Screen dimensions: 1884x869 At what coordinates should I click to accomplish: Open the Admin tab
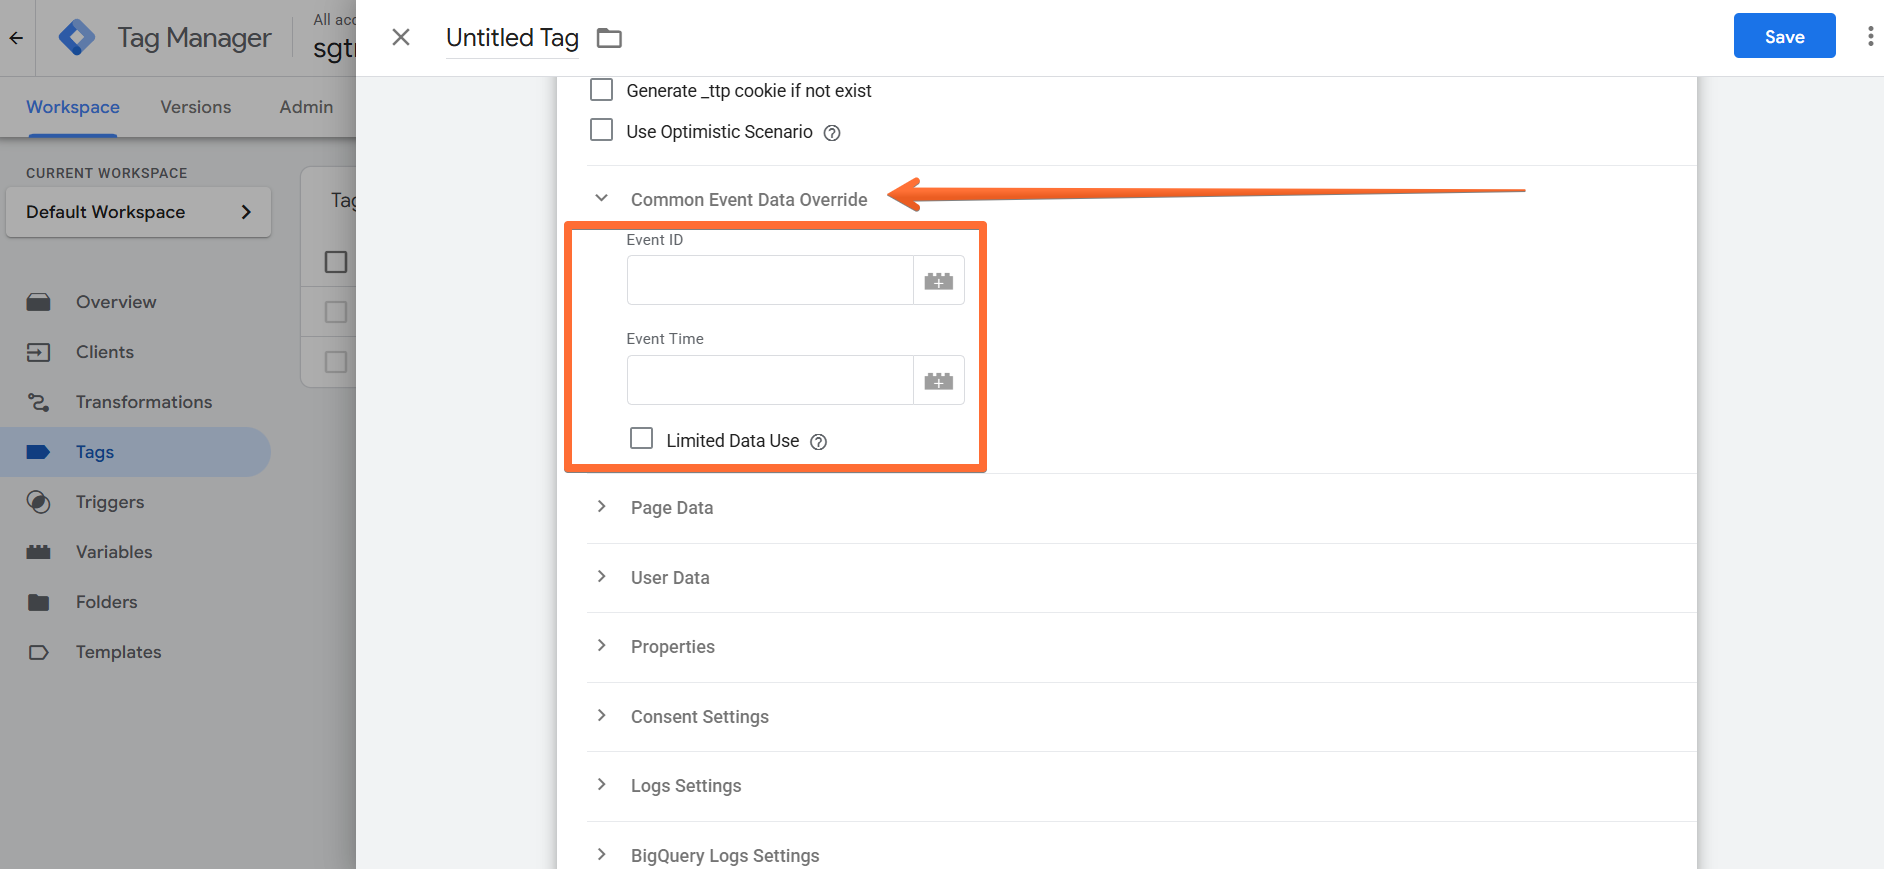pos(306,107)
